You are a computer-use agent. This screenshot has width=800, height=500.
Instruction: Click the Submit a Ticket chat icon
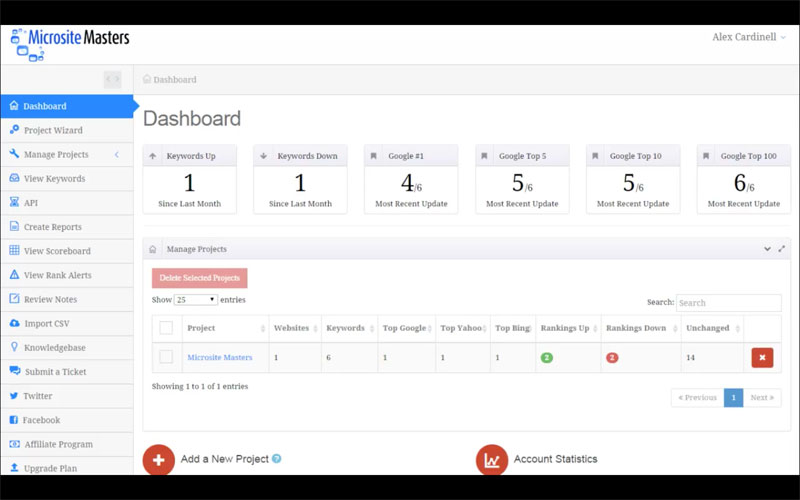tap(15, 371)
